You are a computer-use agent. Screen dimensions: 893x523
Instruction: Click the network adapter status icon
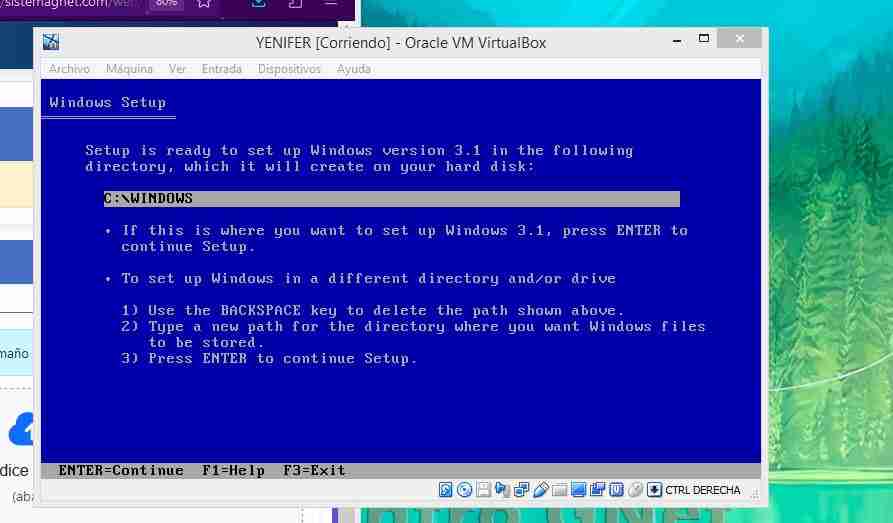521,490
